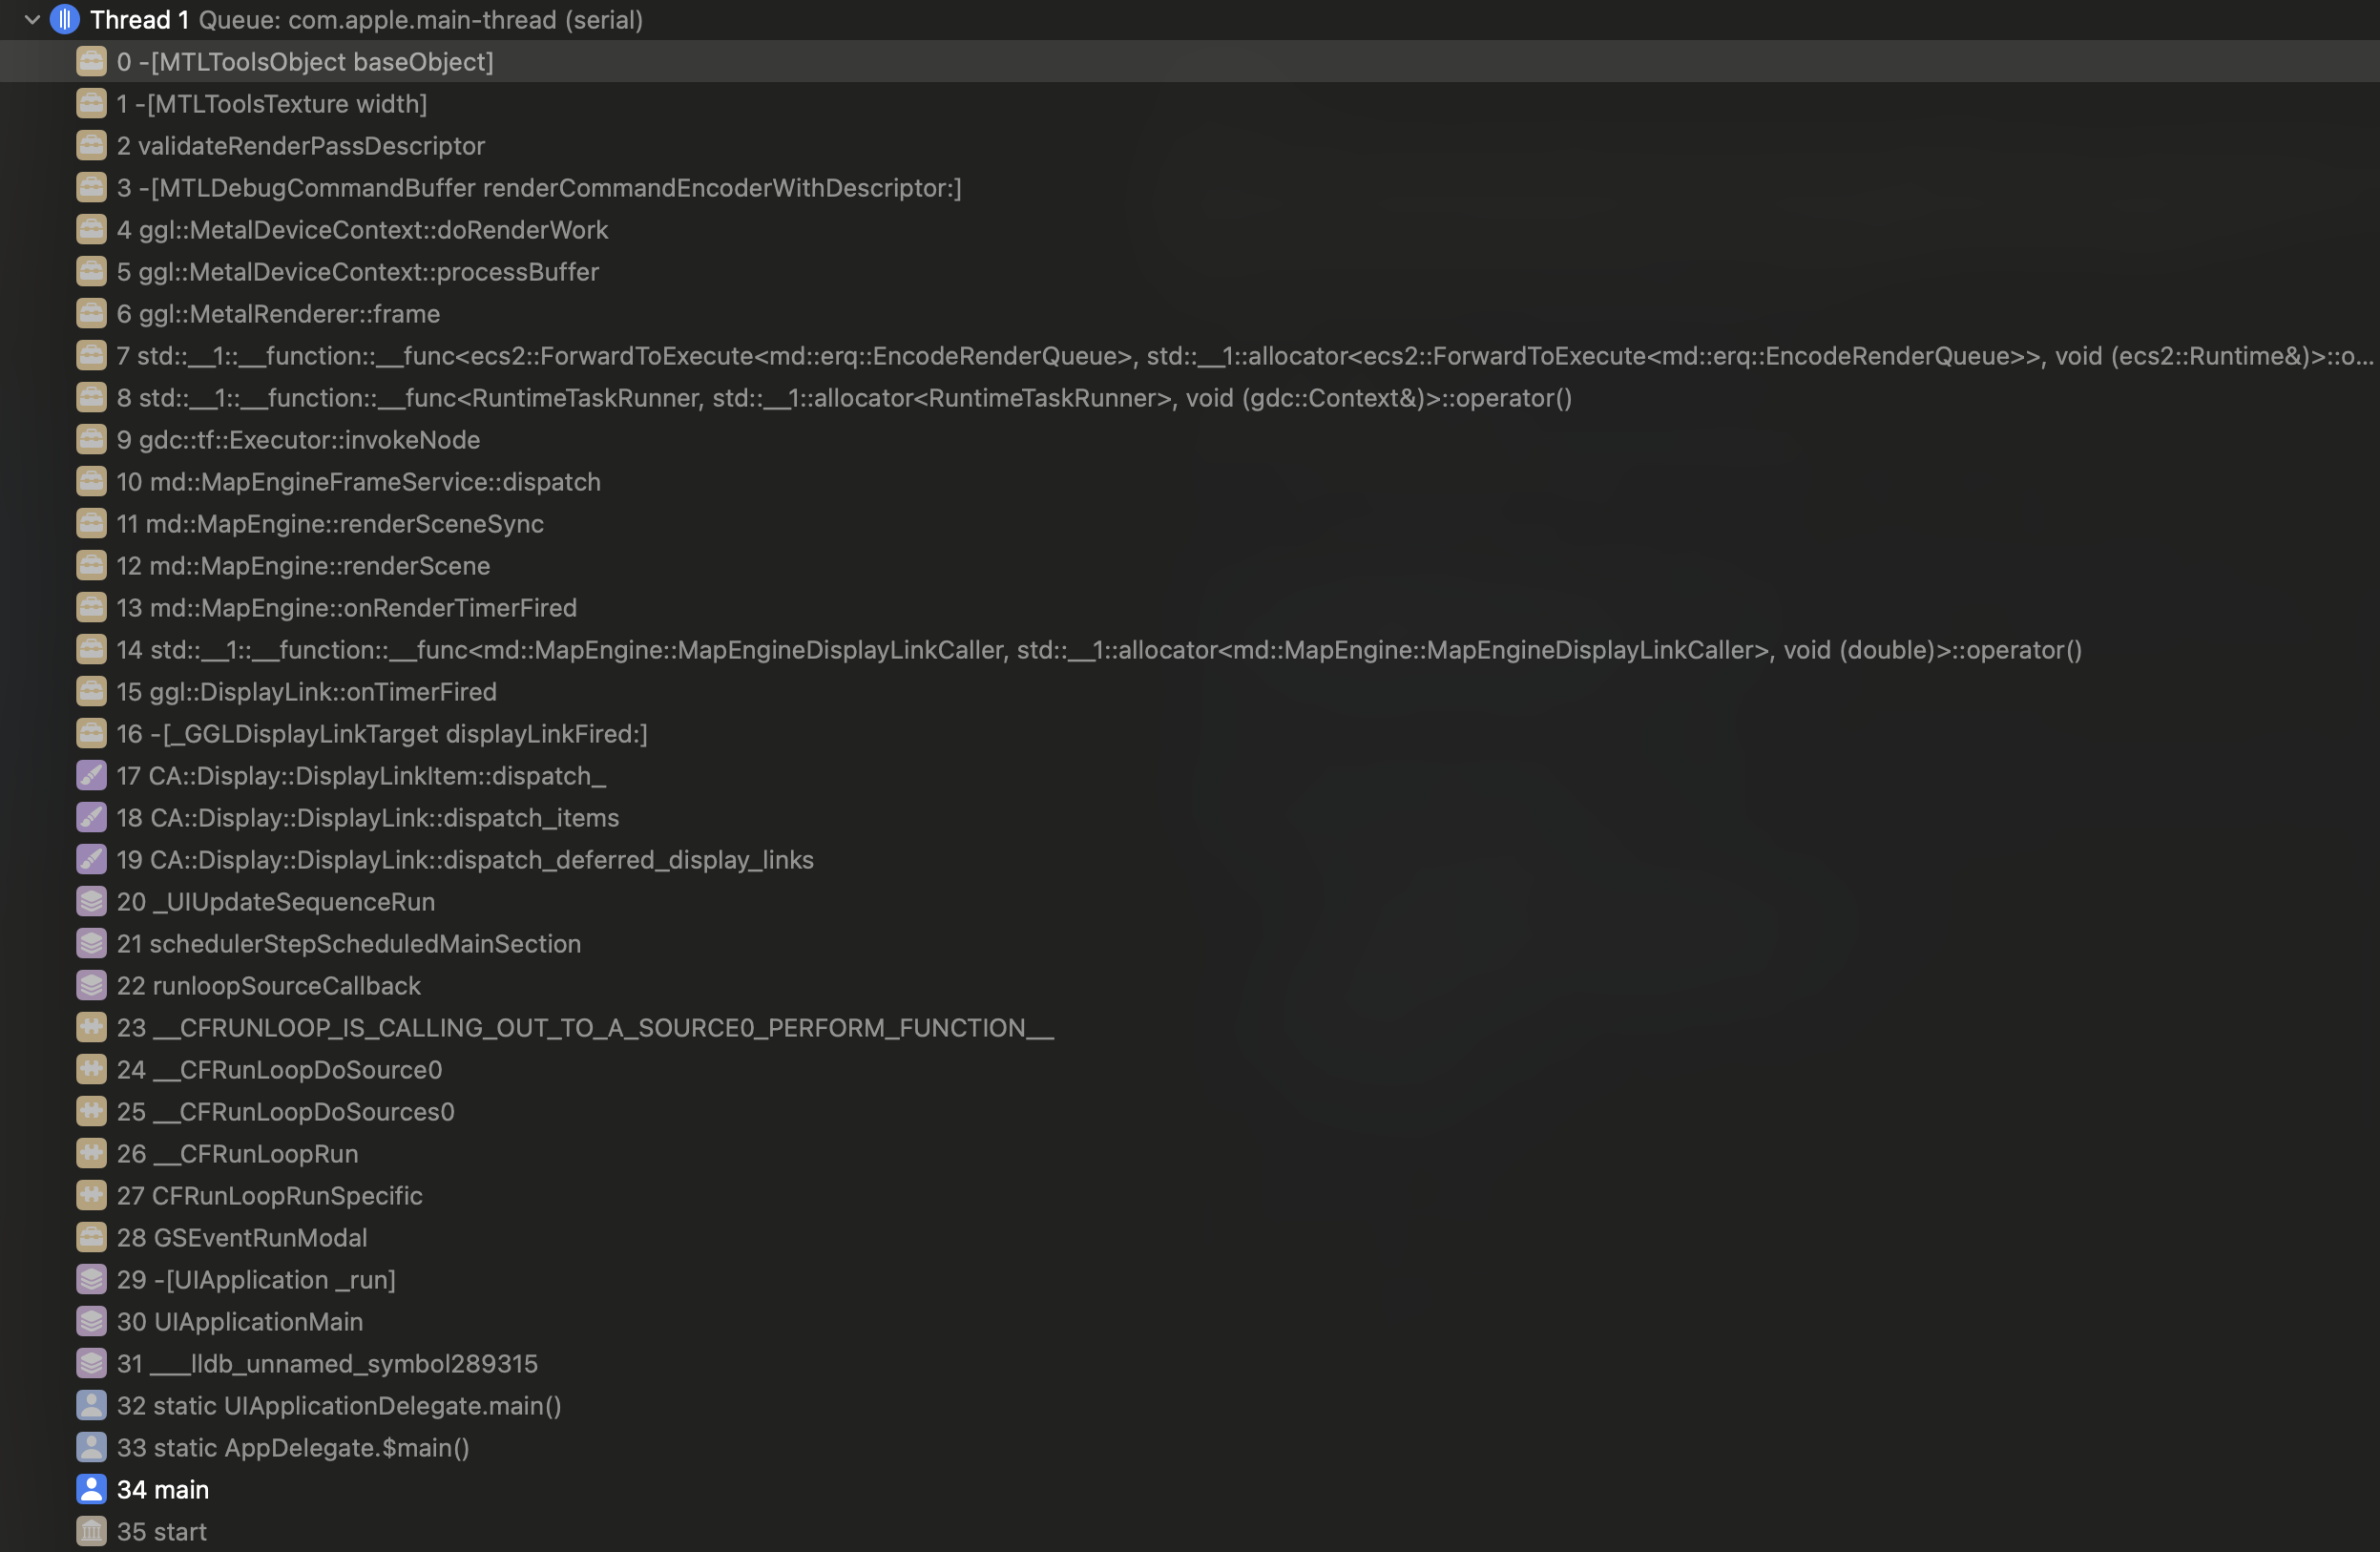2380x1552 pixels.
Task: Click the icon for frame 1 MTLToolsTexture width
Action: [91, 103]
